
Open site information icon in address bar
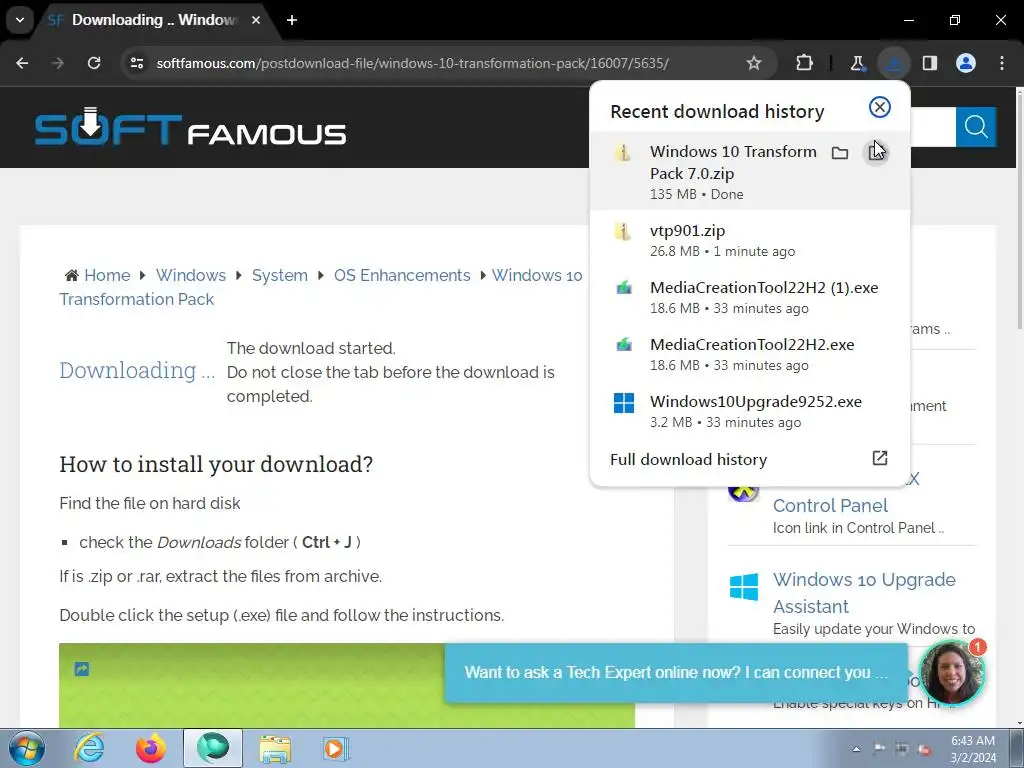tap(137, 63)
